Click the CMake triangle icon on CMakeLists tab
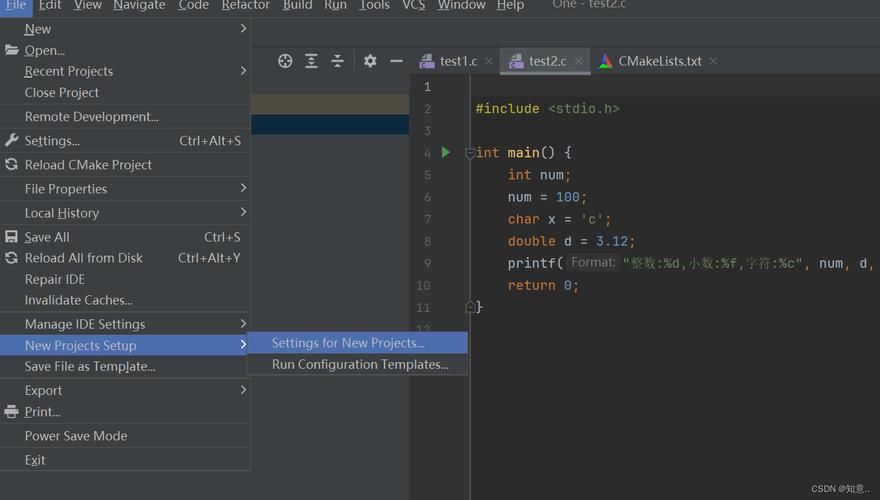Screen dimensions: 880x500 coord(606,61)
